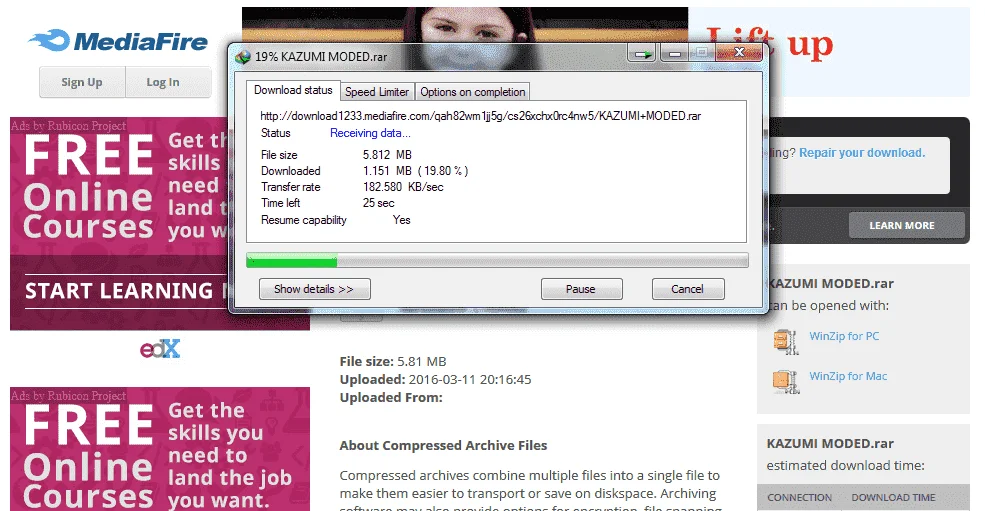The image size is (985, 511).
Task: Minimize the download dialog window
Action: pos(675,54)
